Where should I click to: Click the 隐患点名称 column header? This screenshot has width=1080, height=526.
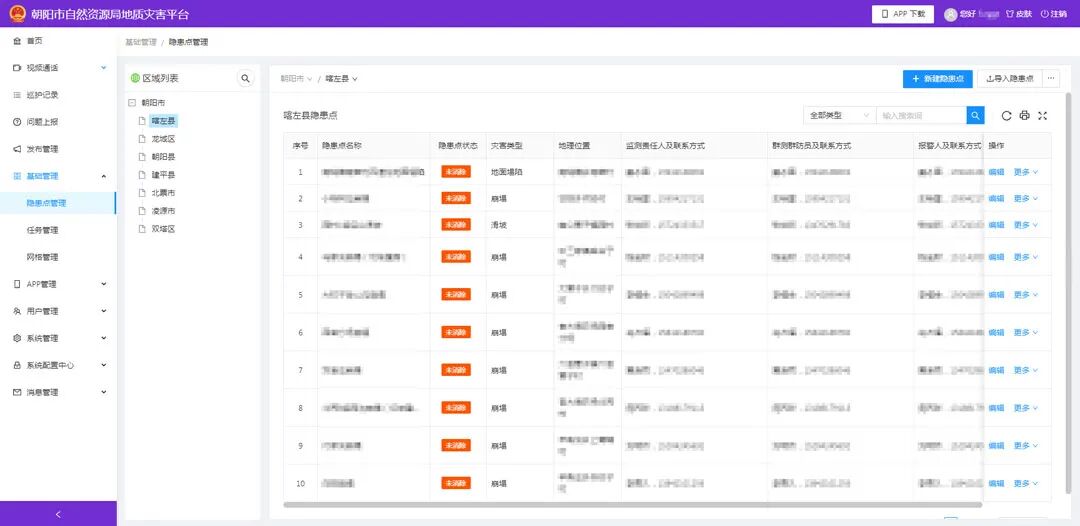(342, 146)
